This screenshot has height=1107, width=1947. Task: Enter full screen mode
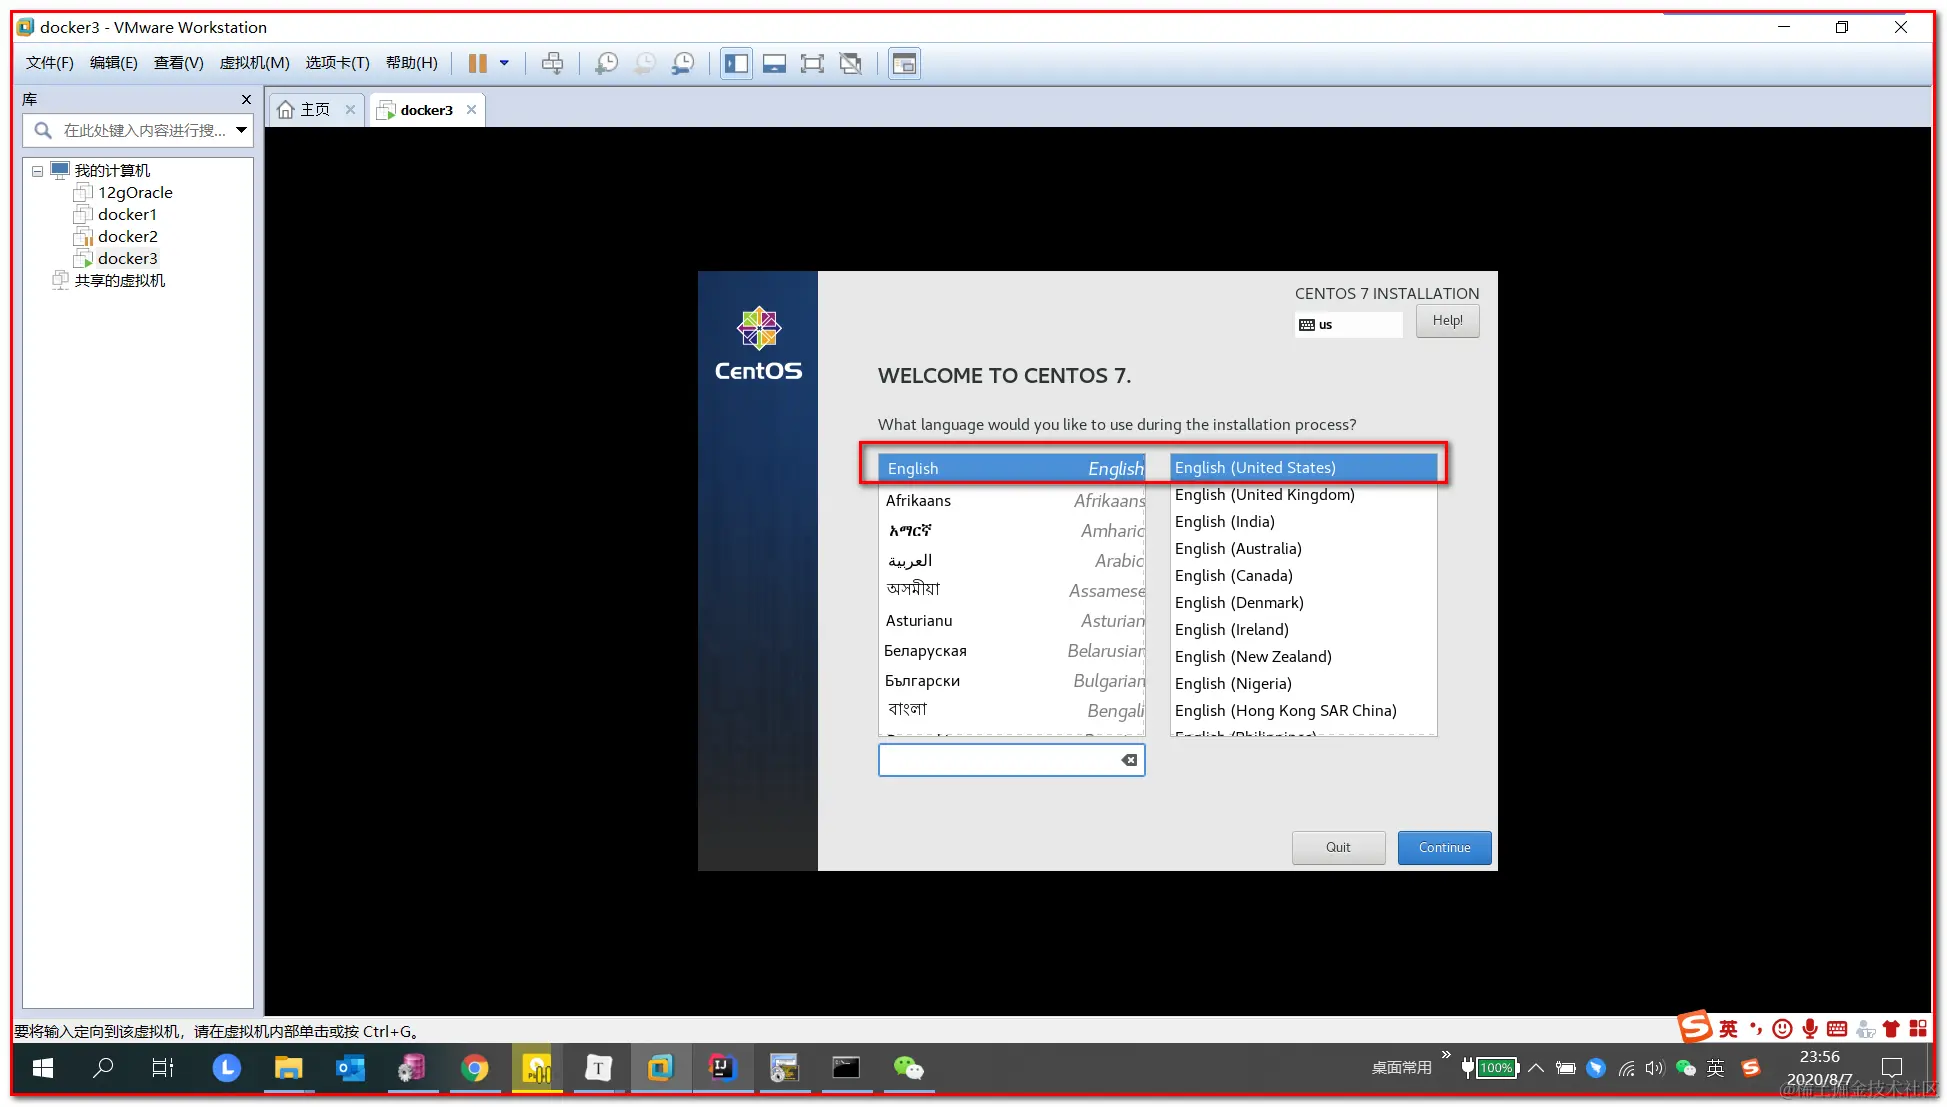click(x=812, y=63)
